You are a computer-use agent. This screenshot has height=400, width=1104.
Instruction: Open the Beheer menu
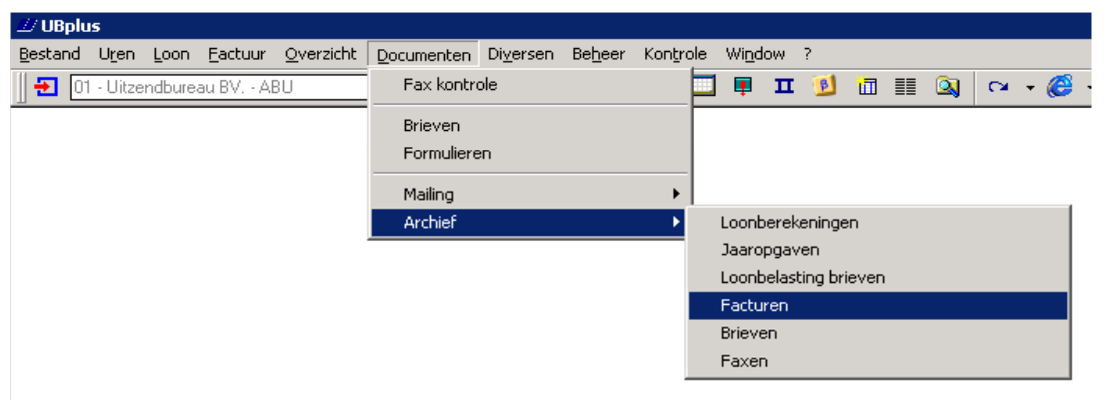click(x=598, y=54)
